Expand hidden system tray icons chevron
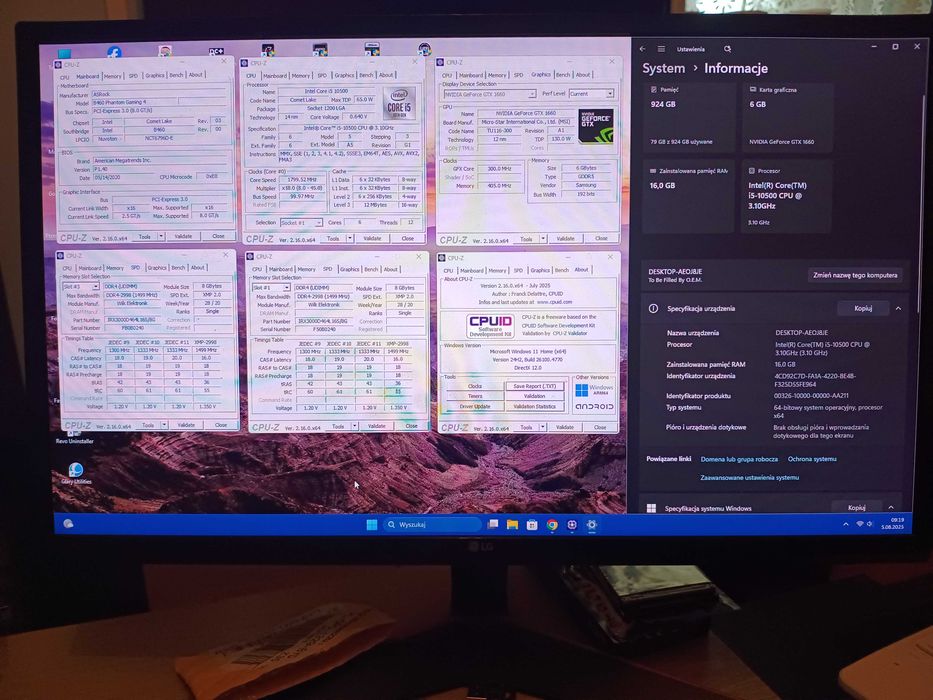 [x=845, y=524]
